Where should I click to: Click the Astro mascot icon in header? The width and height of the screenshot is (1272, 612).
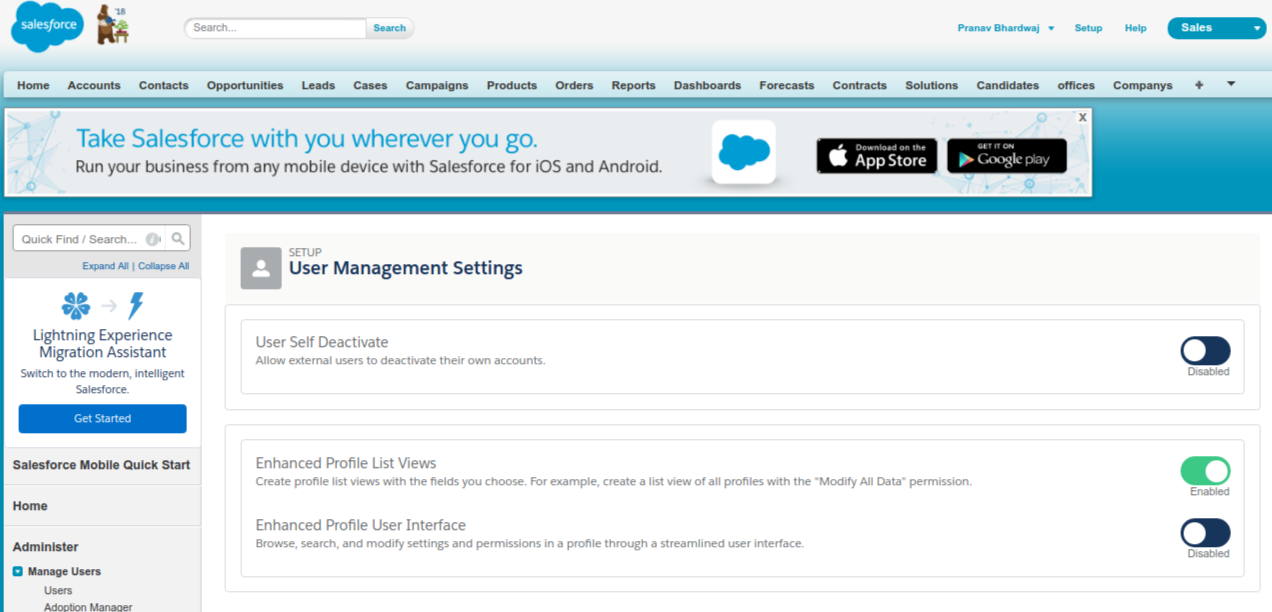coord(111,25)
